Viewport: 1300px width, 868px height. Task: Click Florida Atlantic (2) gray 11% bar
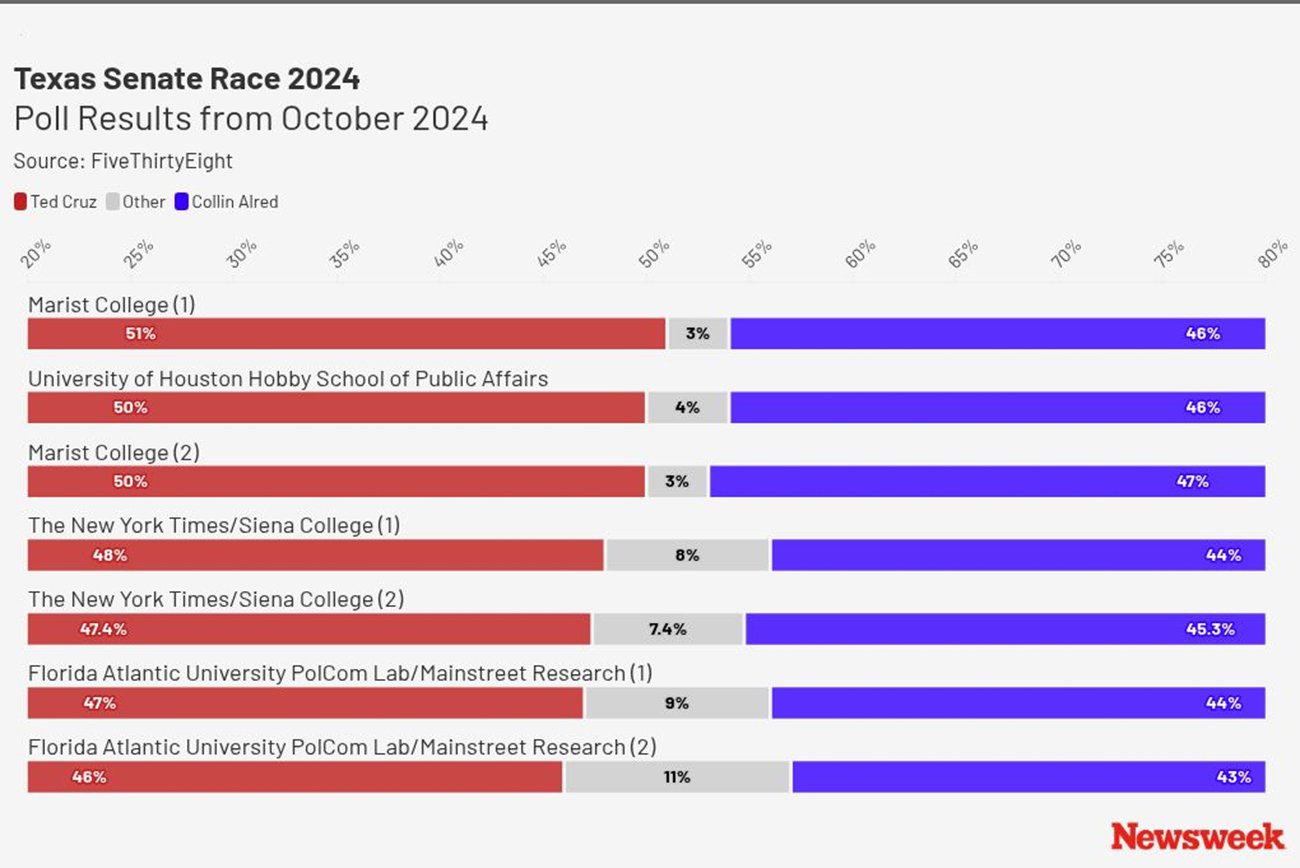point(677,777)
